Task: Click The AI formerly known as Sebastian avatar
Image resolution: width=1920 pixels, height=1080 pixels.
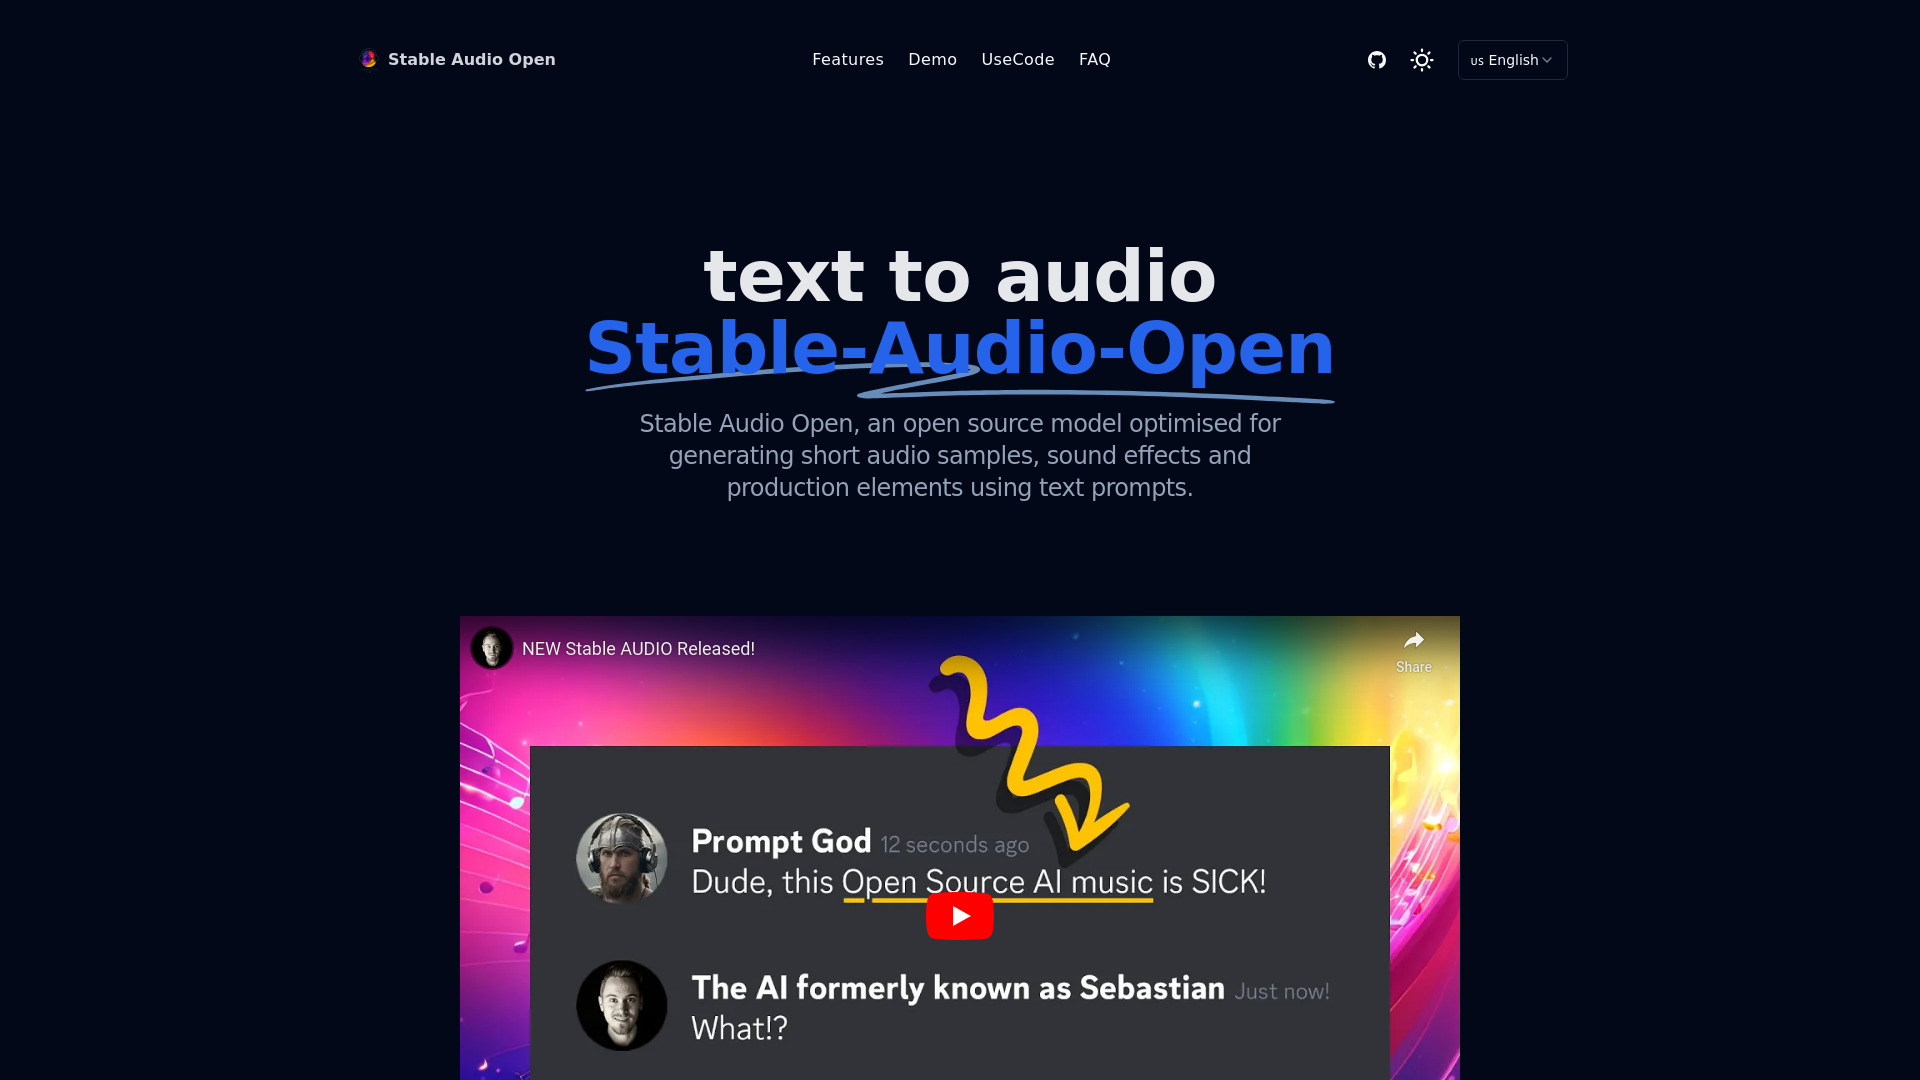Action: (621, 1005)
